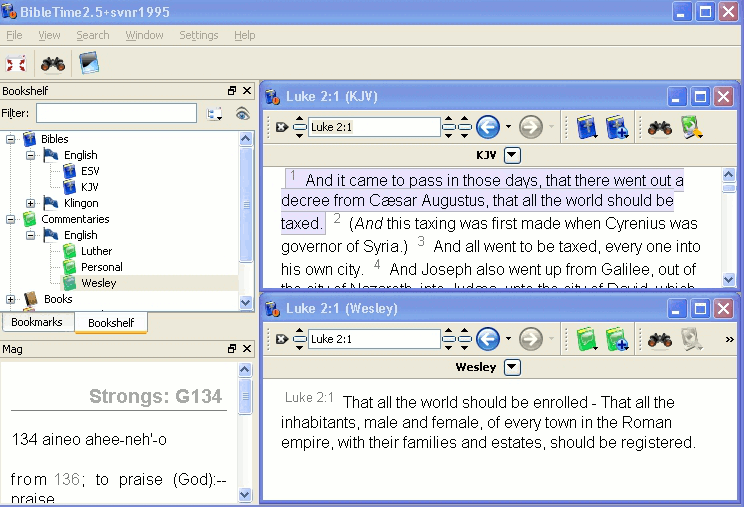Click the Bookshelf Filter text field
The image size is (744, 507).
click(116, 114)
